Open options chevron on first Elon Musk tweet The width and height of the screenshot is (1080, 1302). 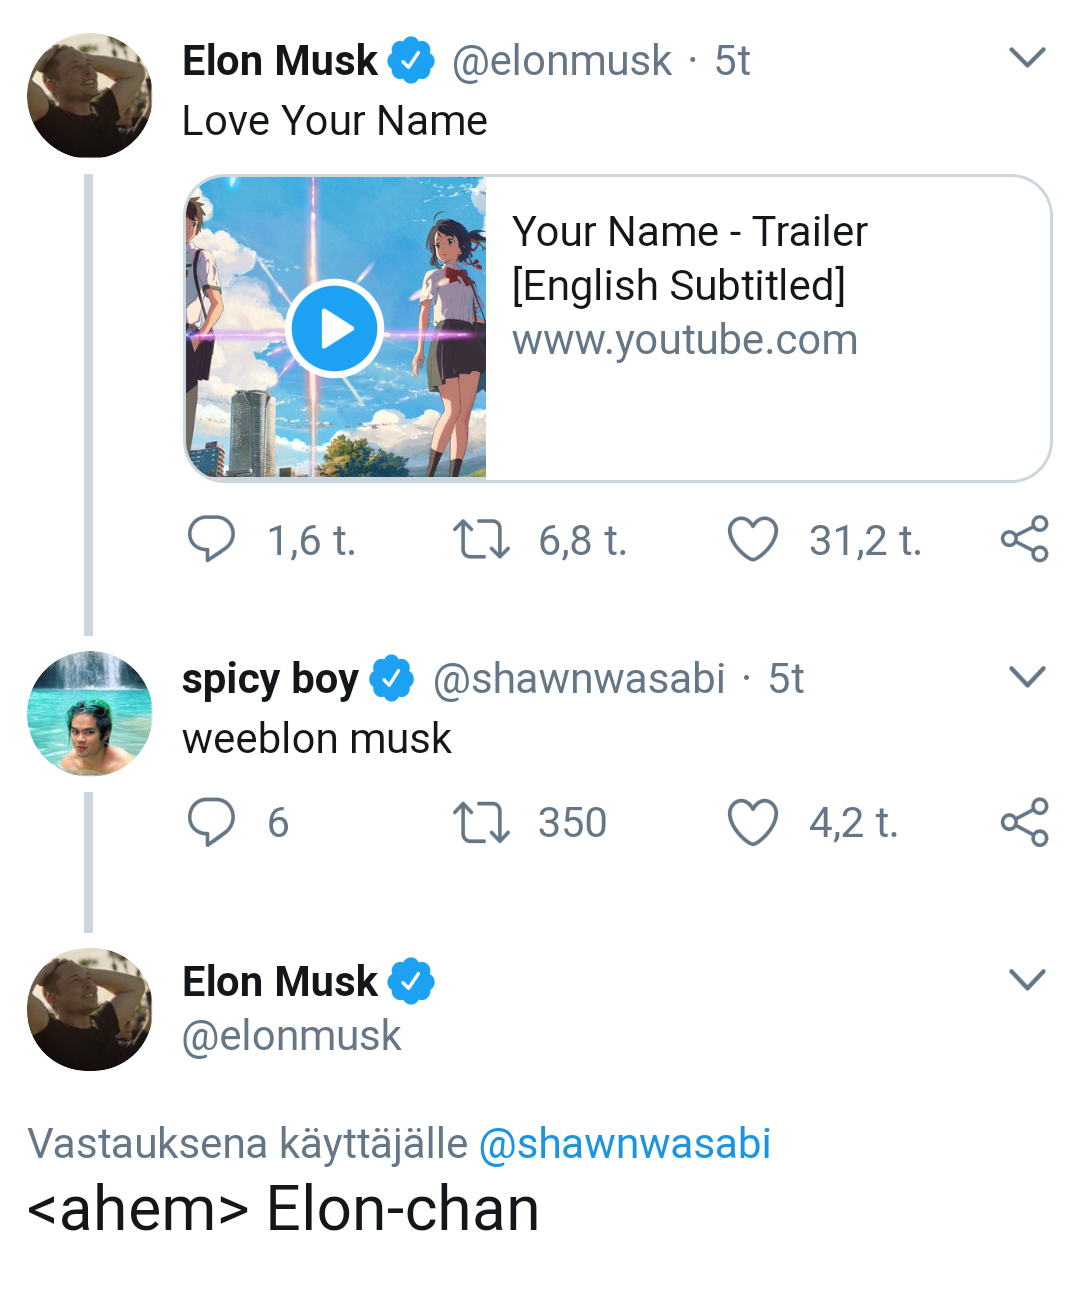click(x=1027, y=57)
